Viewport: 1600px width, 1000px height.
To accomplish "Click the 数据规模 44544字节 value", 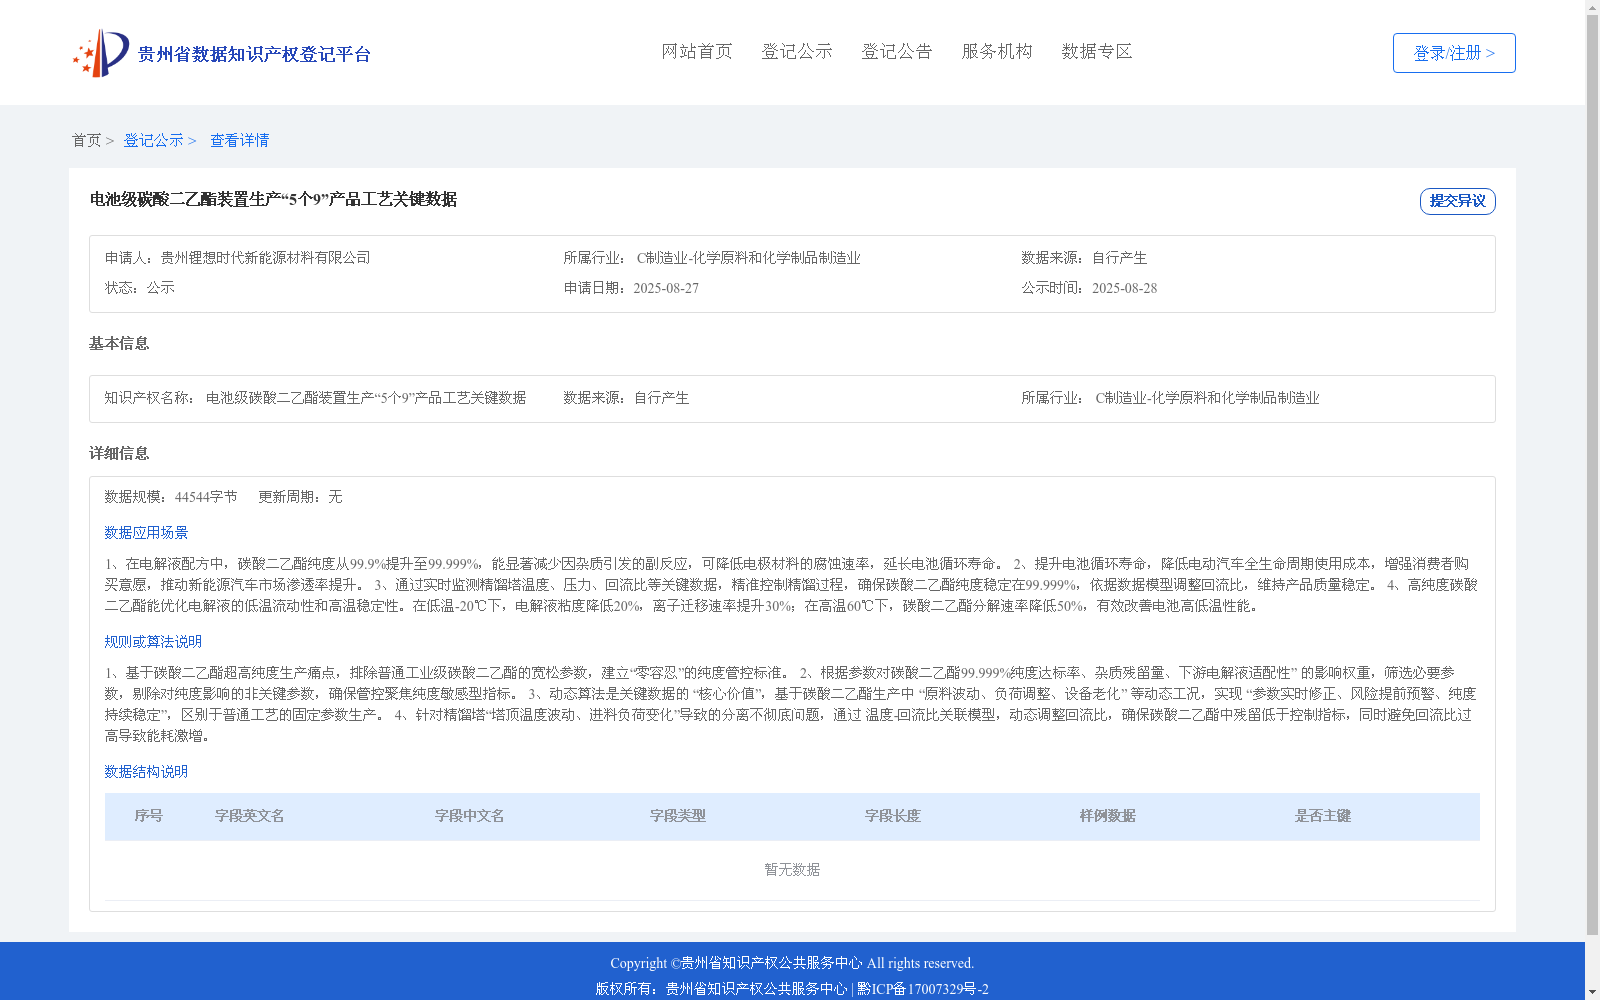I will click(x=206, y=497).
